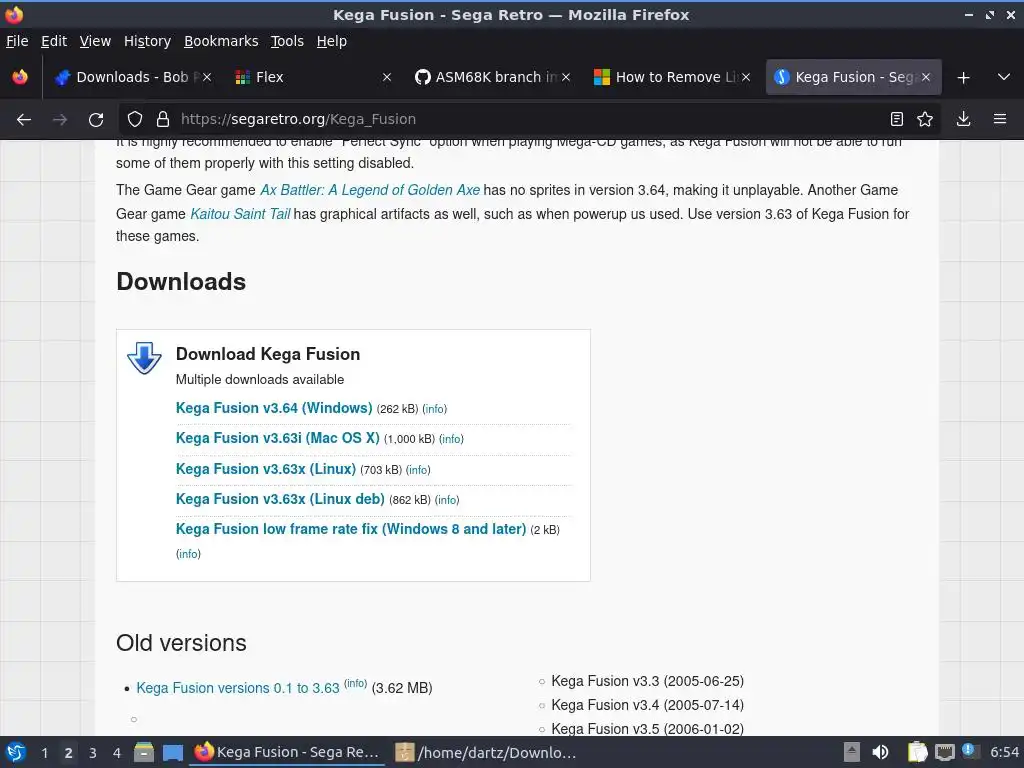Open info for the Mac OS X download
This screenshot has width=1024, height=768.
click(x=451, y=440)
